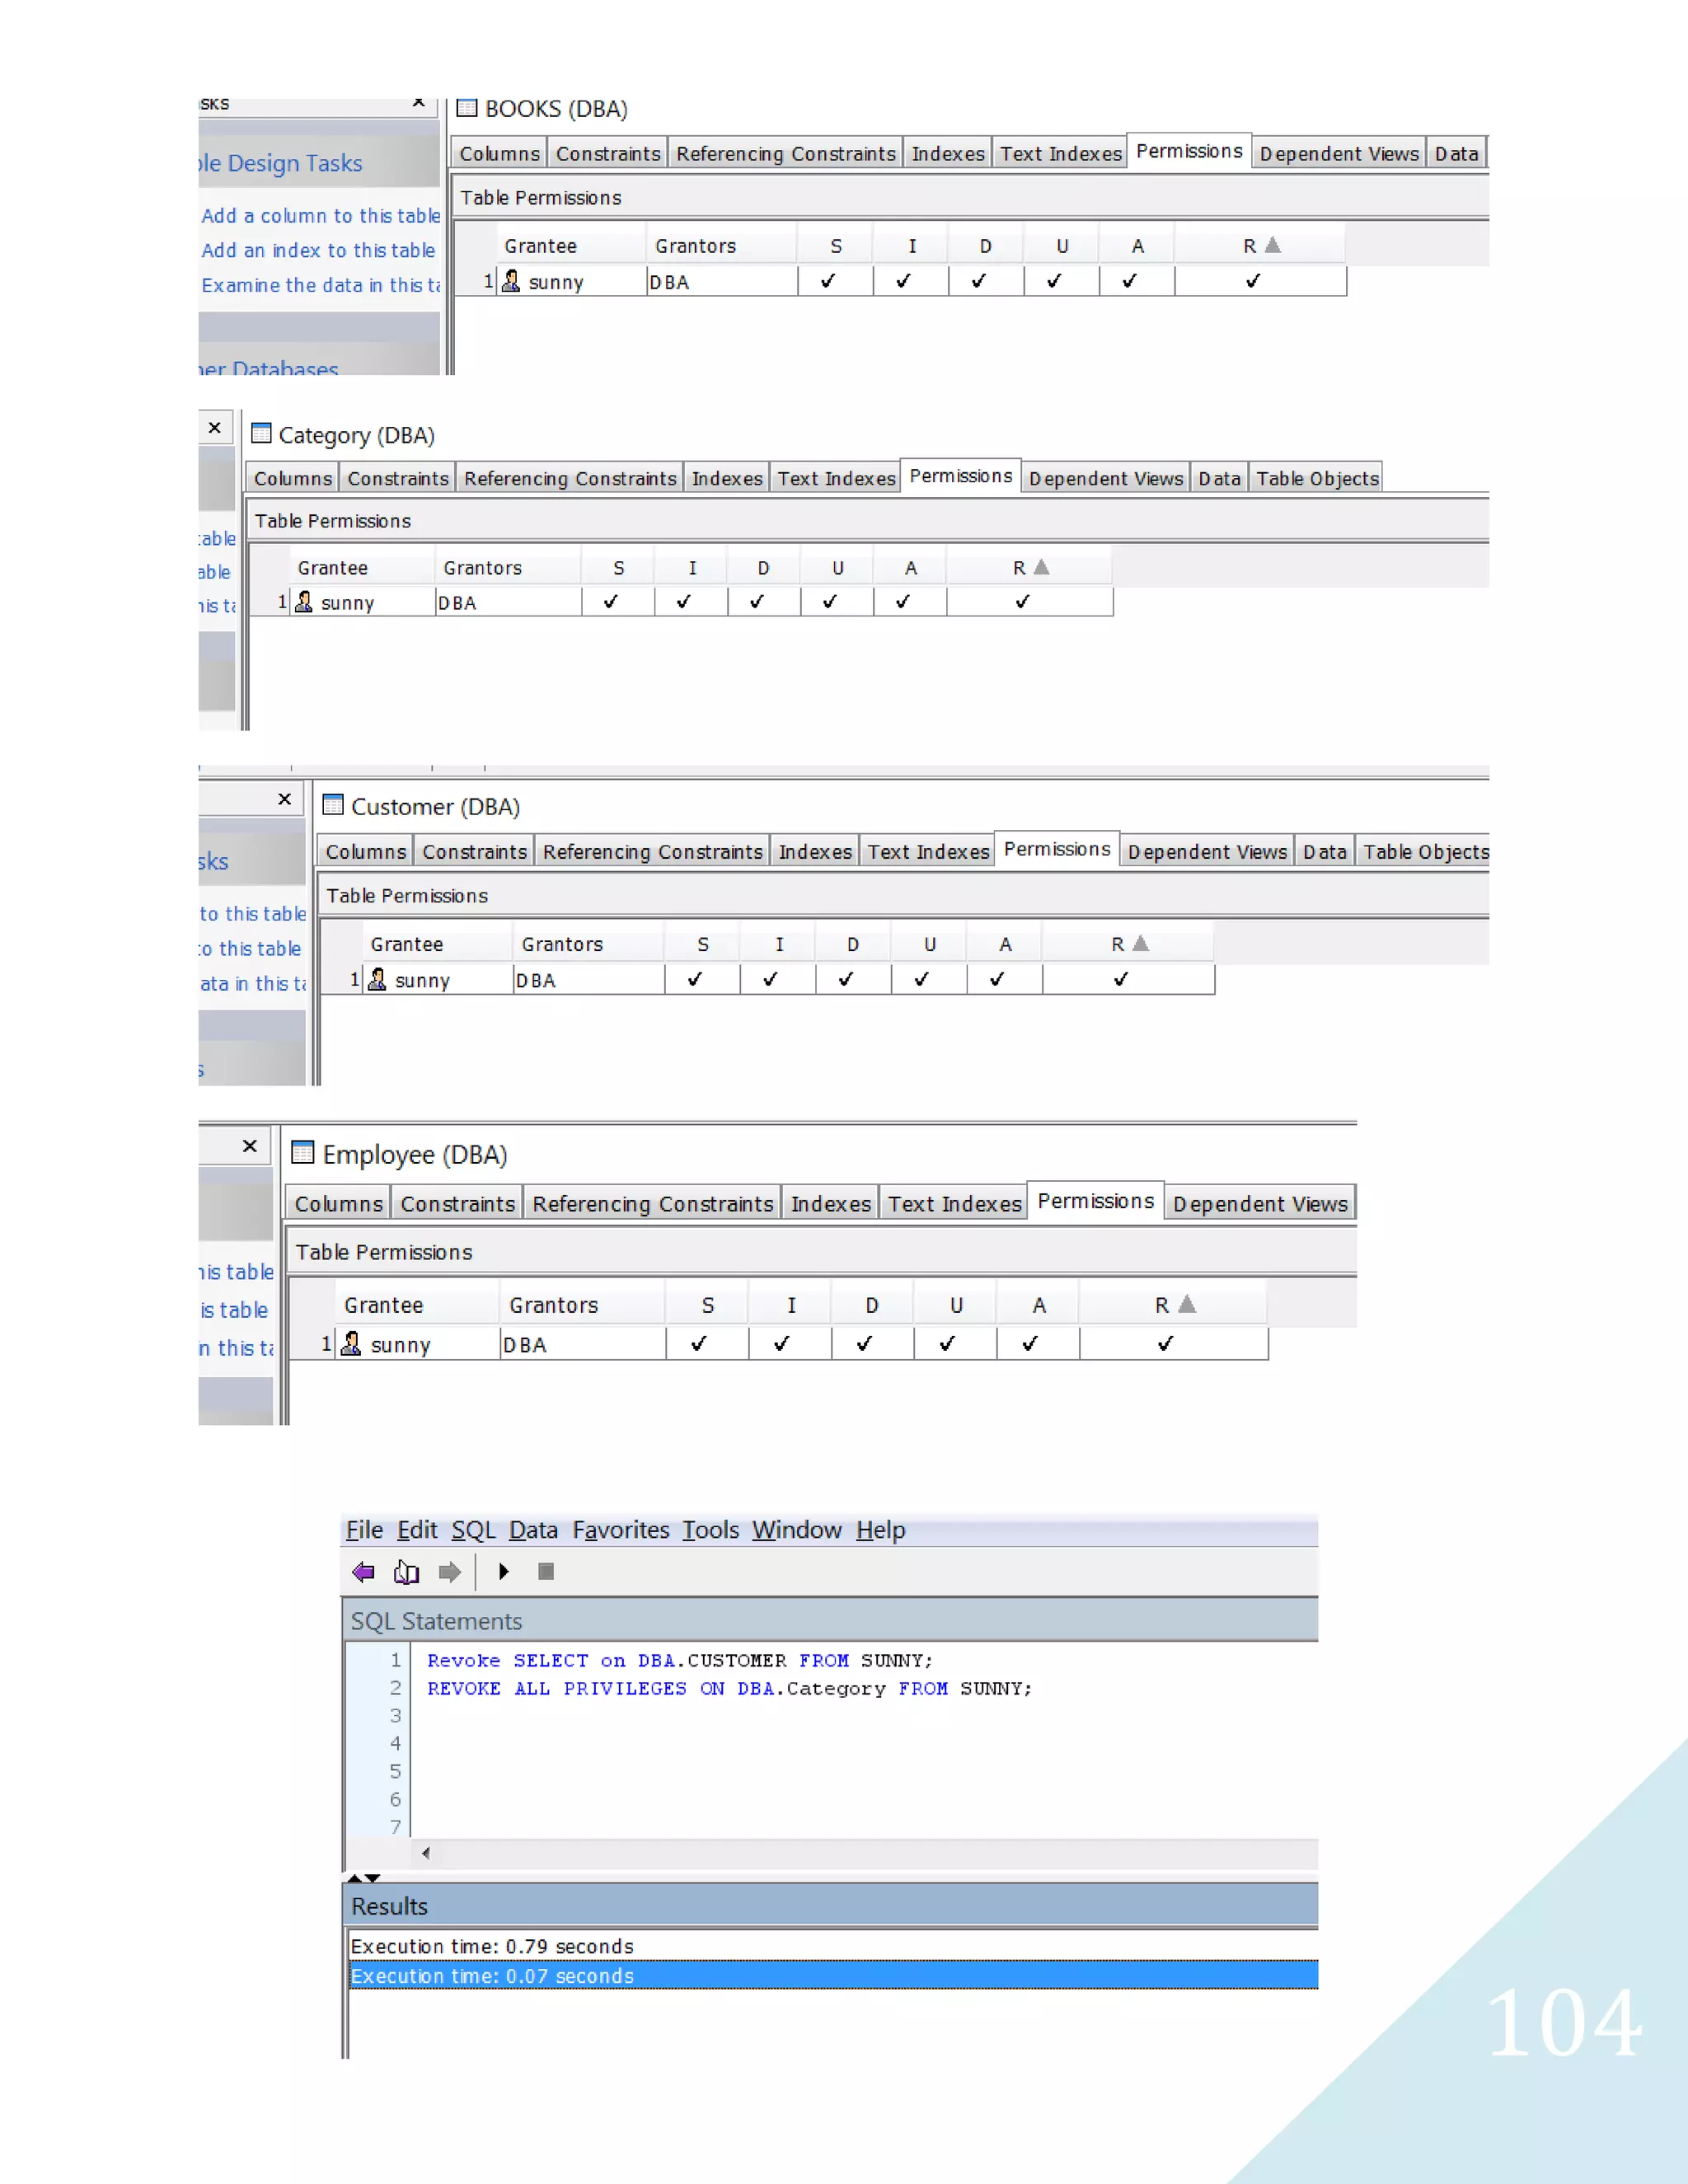Toggle R permission for sunny on Employee
The width and height of the screenshot is (1688, 2184).
click(x=1166, y=1343)
